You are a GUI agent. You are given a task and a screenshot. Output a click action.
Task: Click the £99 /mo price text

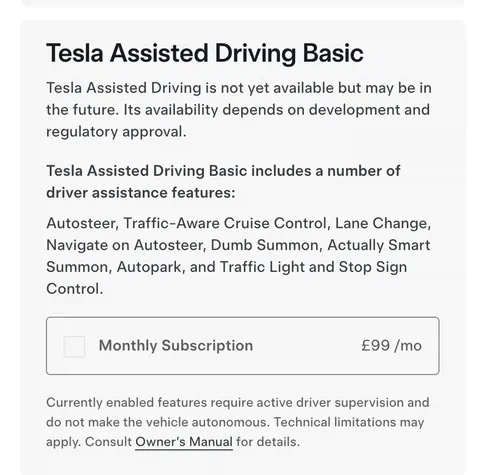pyautogui.click(x=391, y=346)
